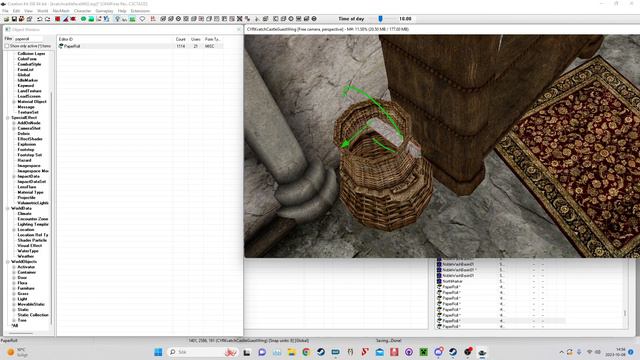
Task: Click the red triangle toolbar icon
Action: (65, 19)
